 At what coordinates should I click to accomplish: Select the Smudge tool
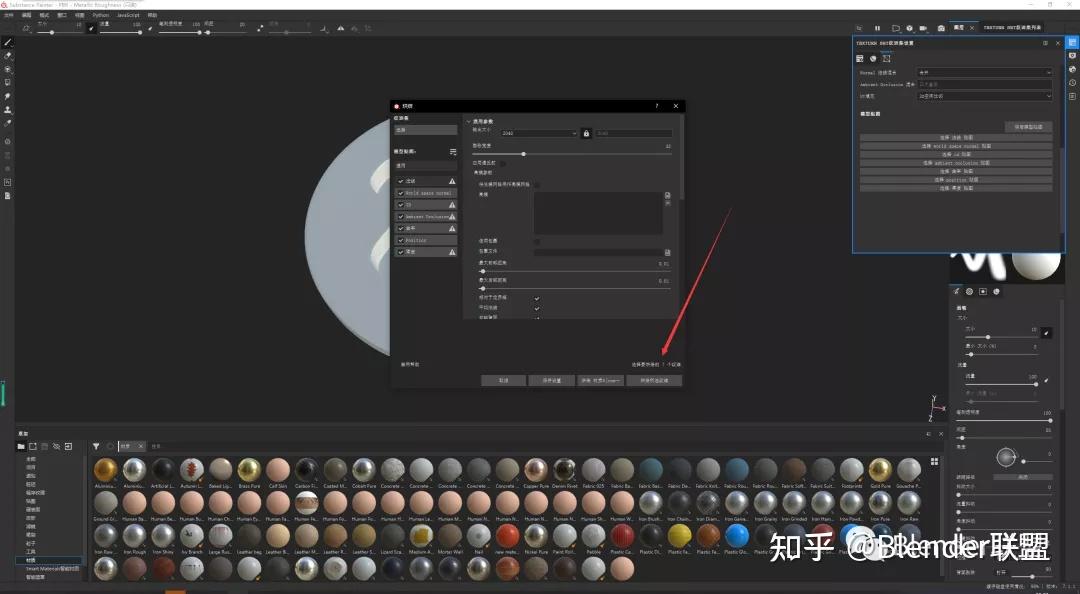[8, 96]
